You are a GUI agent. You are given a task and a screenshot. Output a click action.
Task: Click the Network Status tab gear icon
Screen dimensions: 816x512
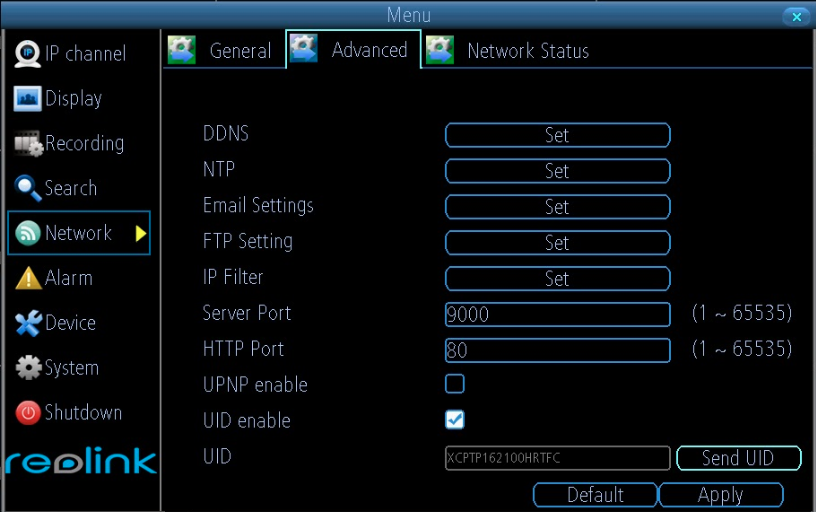(x=440, y=50)
